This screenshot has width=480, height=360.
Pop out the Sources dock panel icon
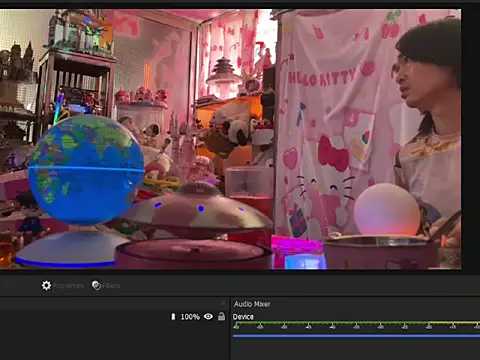[222, 303]
